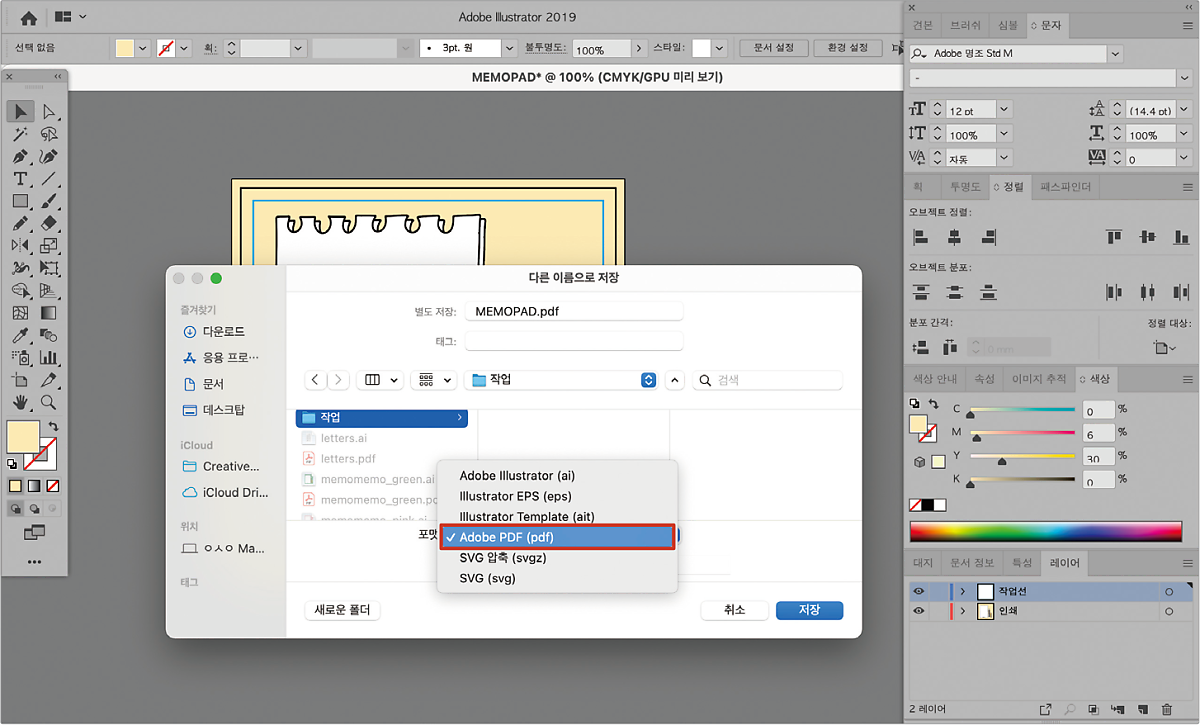Open font family dropdown for Adobe 명조
Image resolution: width=1200 pixels, height=725 pixels.
1115,53
